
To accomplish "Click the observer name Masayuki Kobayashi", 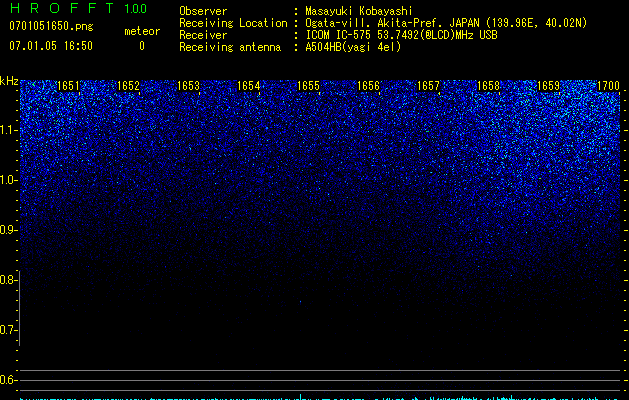I will (359, 11).
